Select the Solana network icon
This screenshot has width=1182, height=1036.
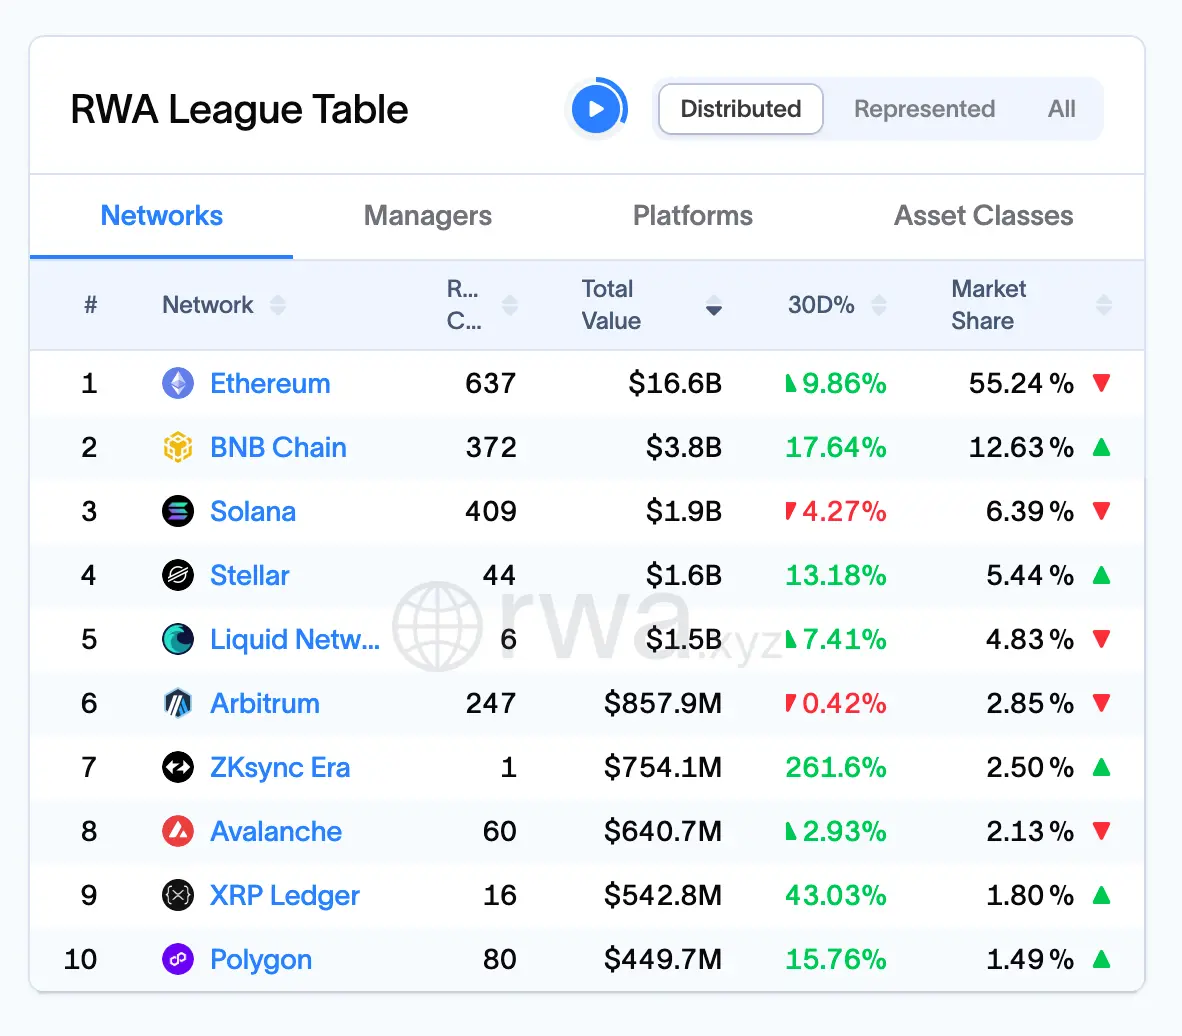[177, 511]
